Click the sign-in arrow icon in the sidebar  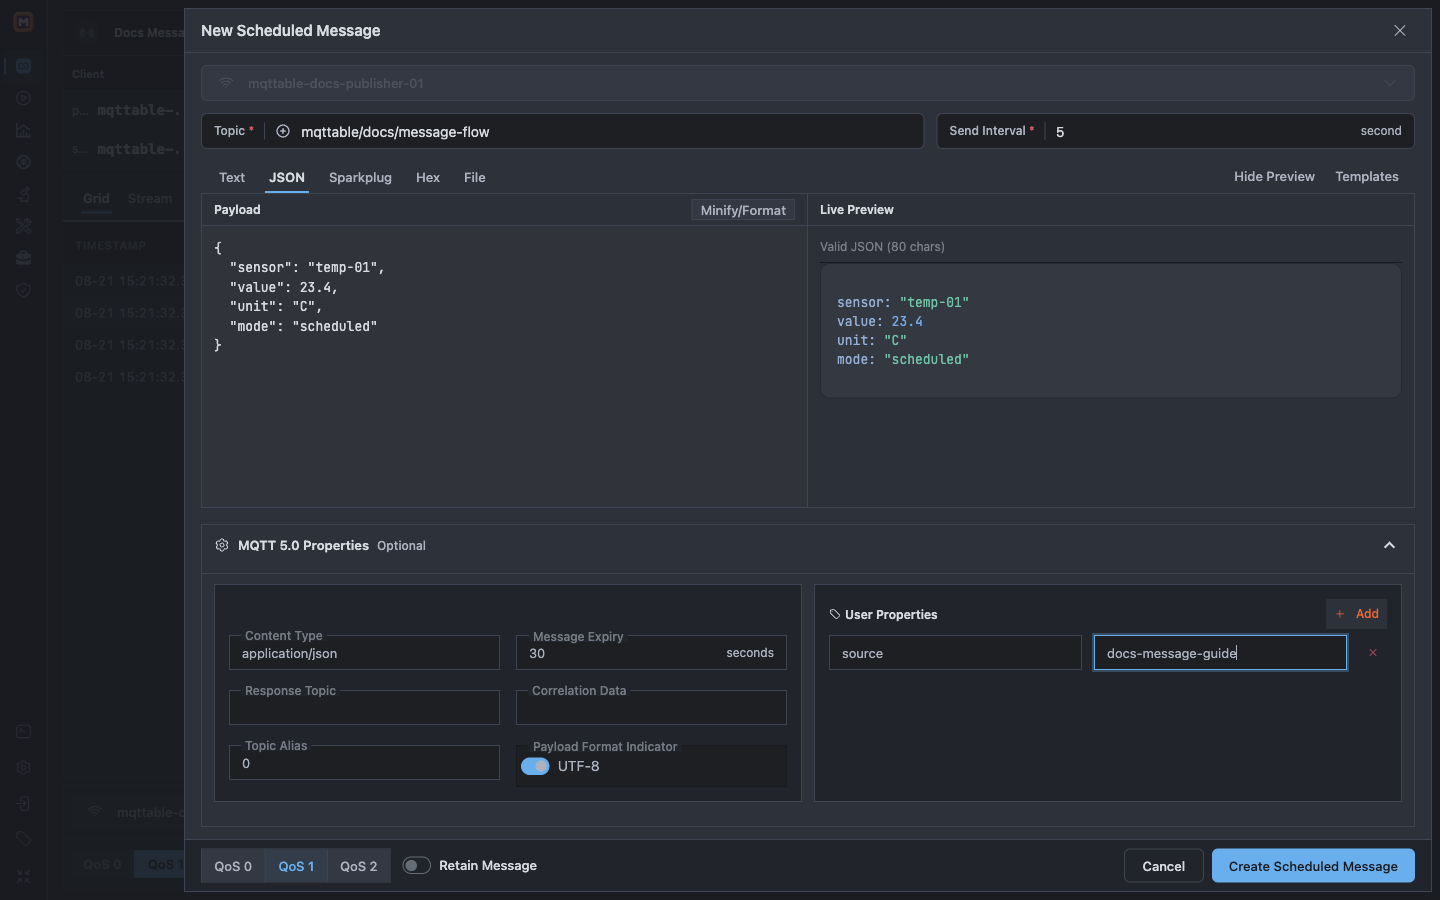[x=23, y=804]
